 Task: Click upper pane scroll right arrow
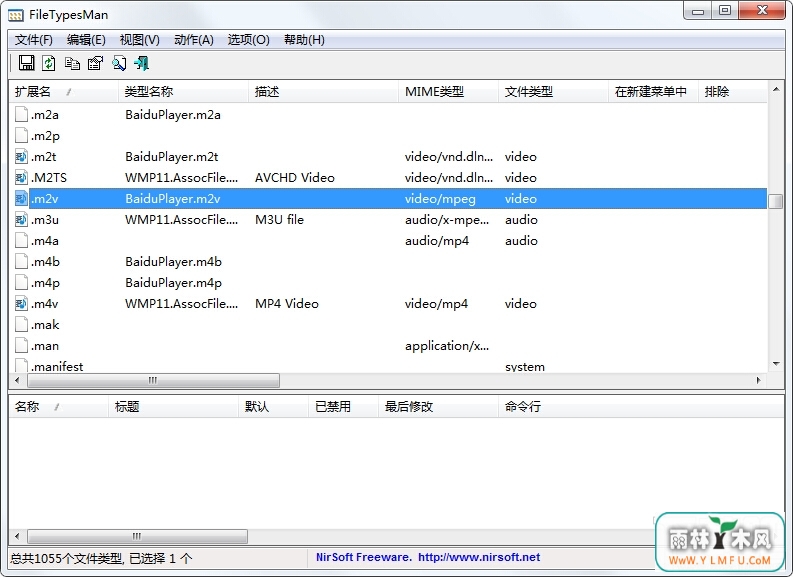pos(759,380)
